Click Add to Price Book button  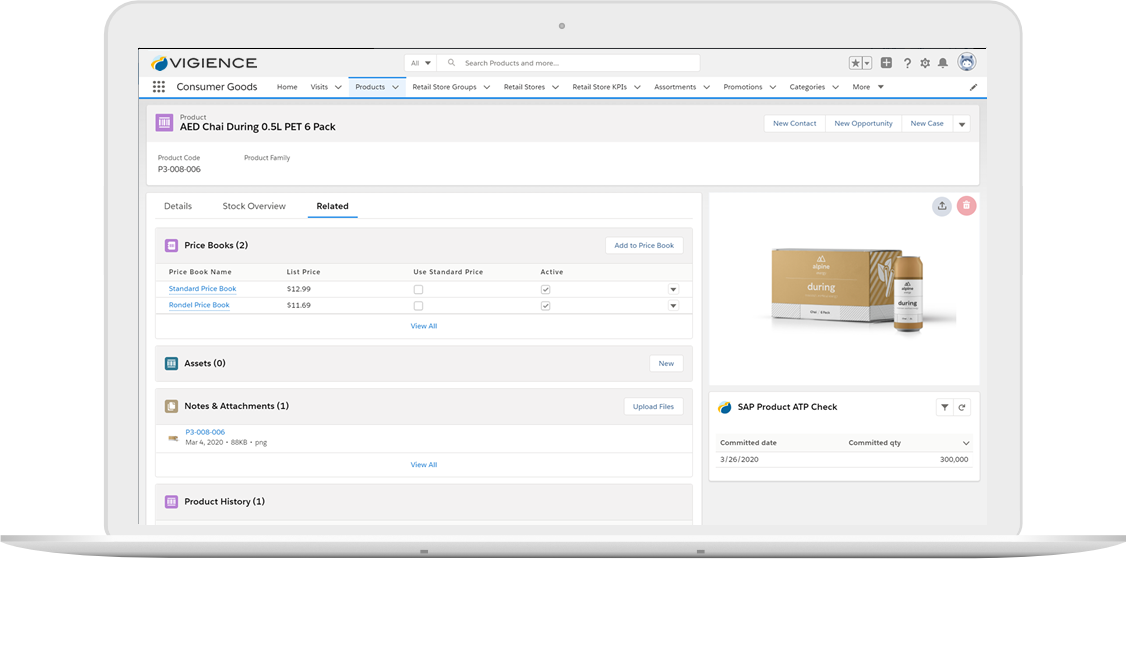coord(644,246)
